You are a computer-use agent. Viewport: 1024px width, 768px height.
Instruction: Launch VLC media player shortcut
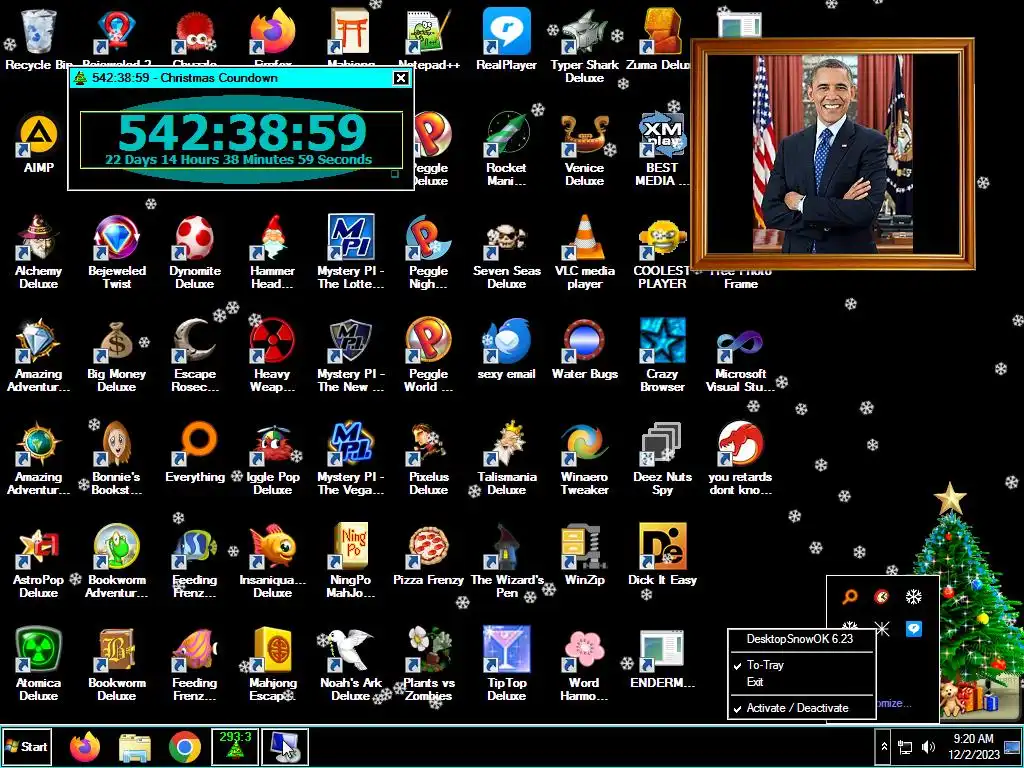point(584,252)
